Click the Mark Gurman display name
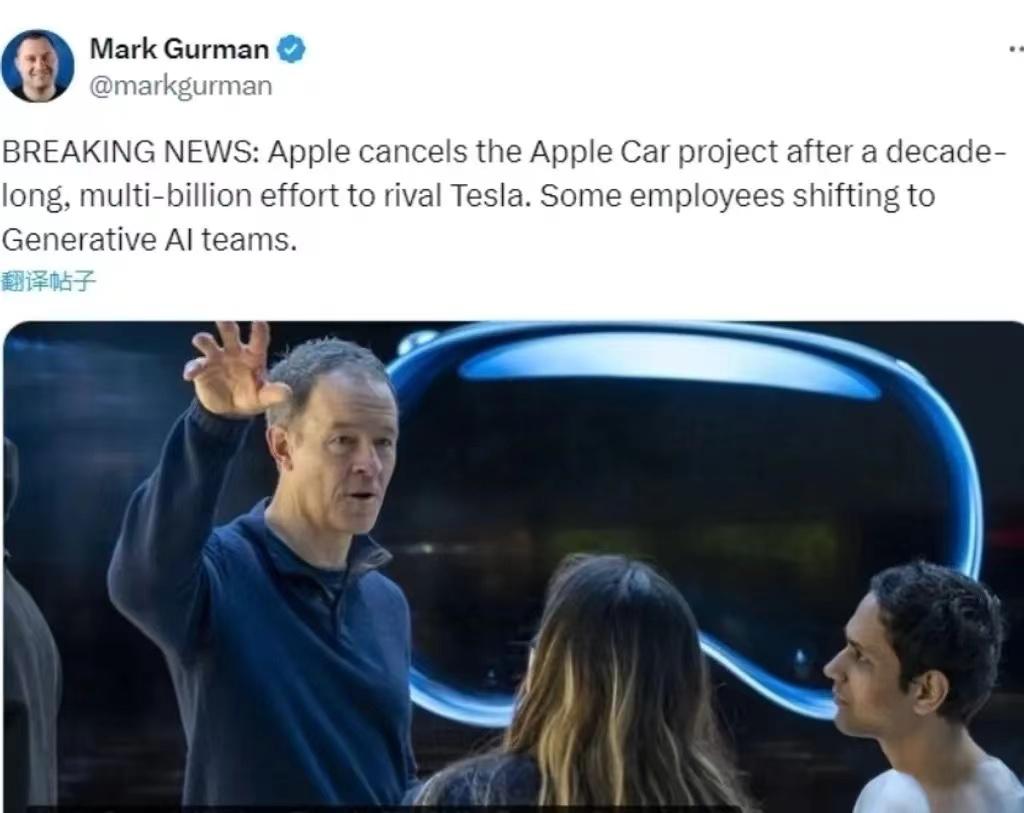 click(179, 49)
